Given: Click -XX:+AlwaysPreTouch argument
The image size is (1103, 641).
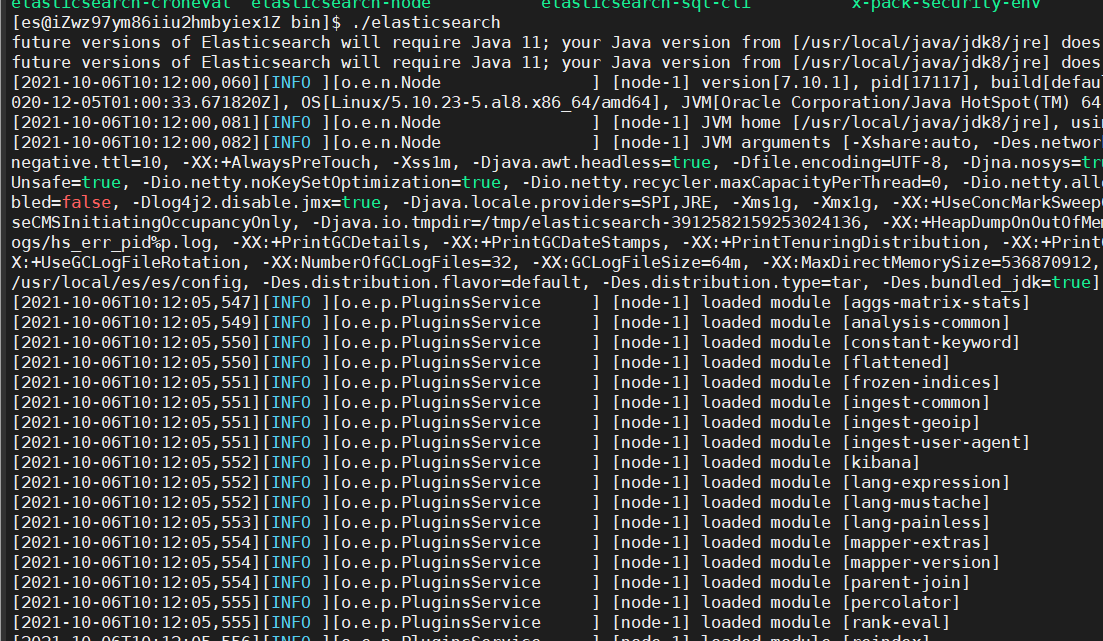Looking at the screenshot, I should coord(276,163).
